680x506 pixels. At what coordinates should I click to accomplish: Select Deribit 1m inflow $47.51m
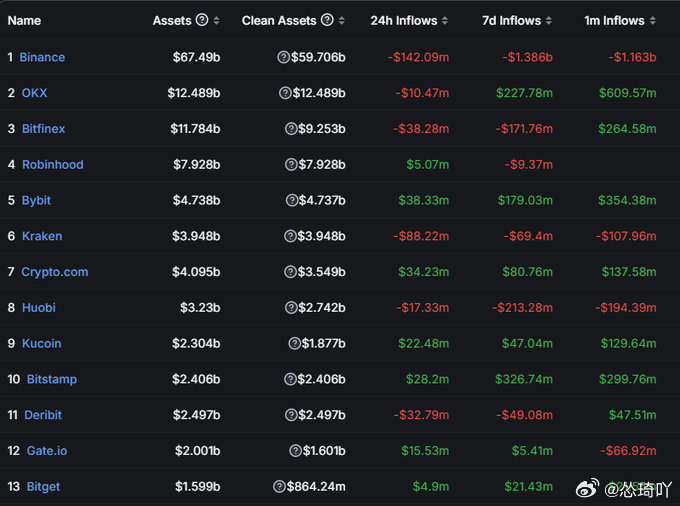[x=632, y=415]
